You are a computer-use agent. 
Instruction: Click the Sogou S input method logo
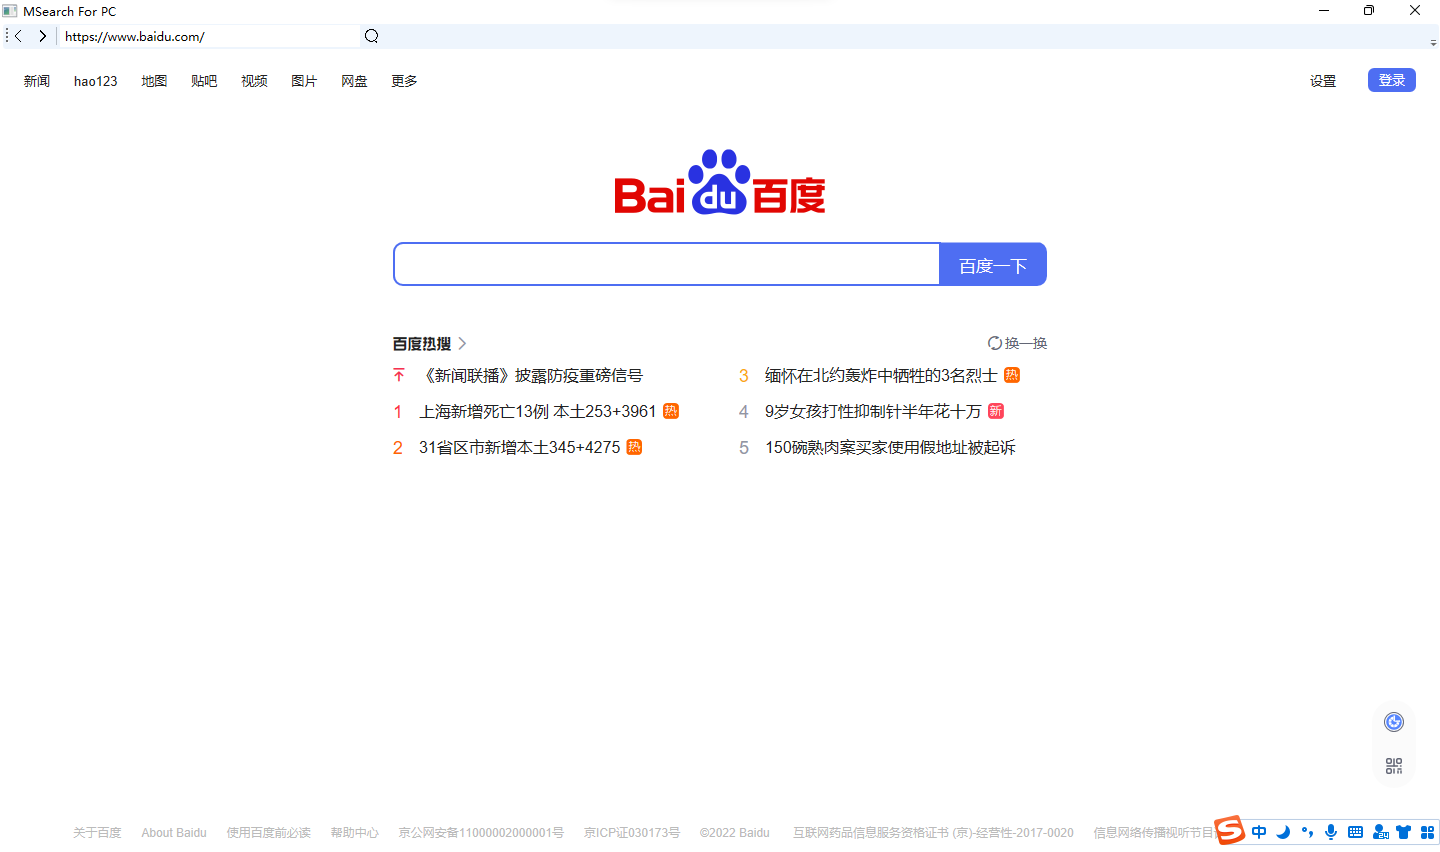(1230, 830)
